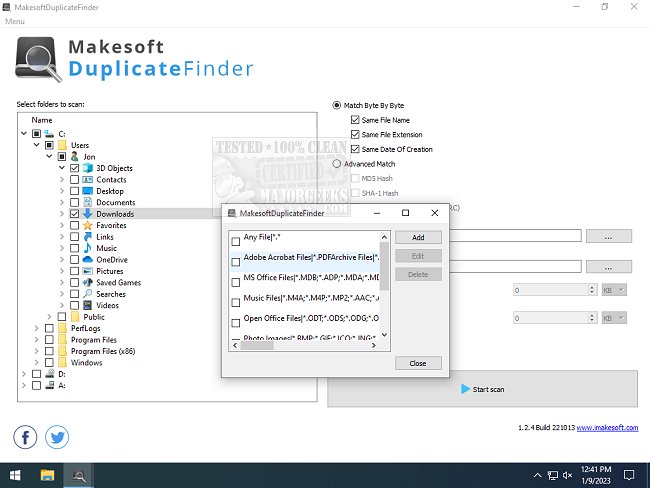Click the Saved Games icon
The width and height of the screenshot is (650, 488).
coord(87,282)
